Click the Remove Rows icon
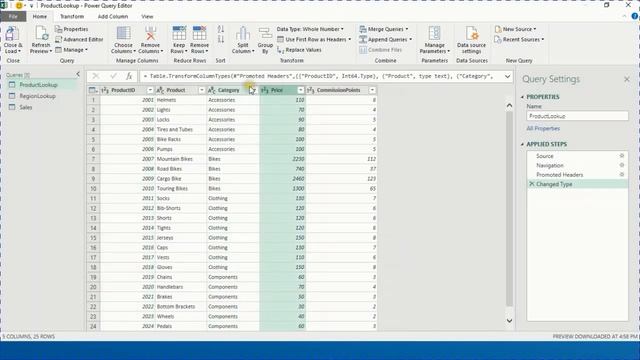This screenshot has height=360, width=640. [x=199, y=33]
